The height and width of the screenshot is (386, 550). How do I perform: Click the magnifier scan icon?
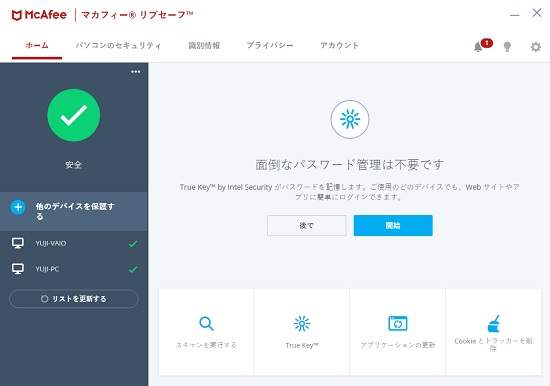coord(206,324)
